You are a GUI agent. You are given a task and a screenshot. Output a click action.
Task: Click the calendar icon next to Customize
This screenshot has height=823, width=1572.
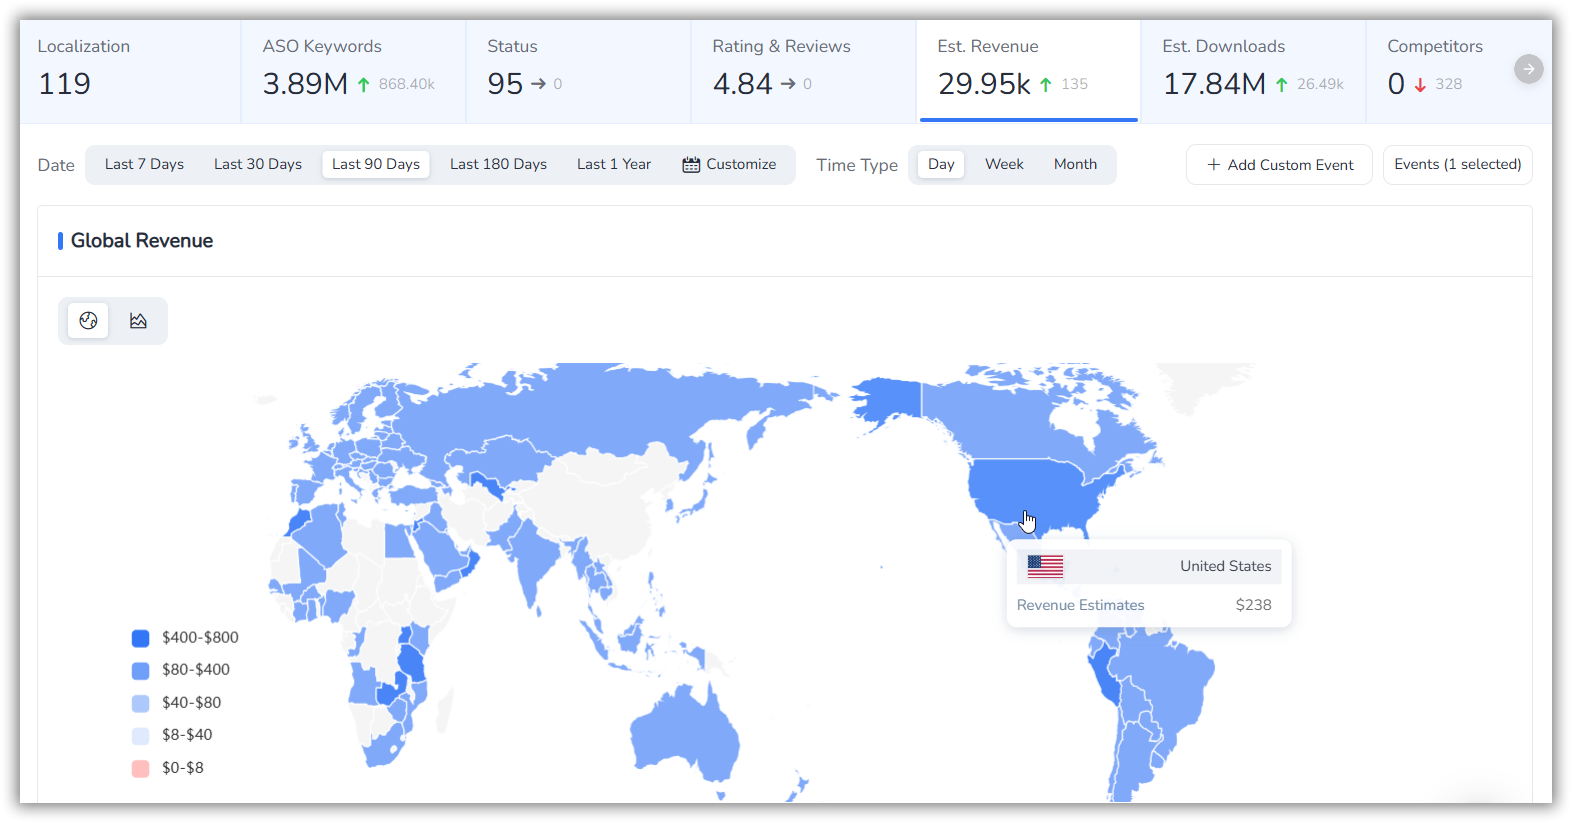[691, 165]
